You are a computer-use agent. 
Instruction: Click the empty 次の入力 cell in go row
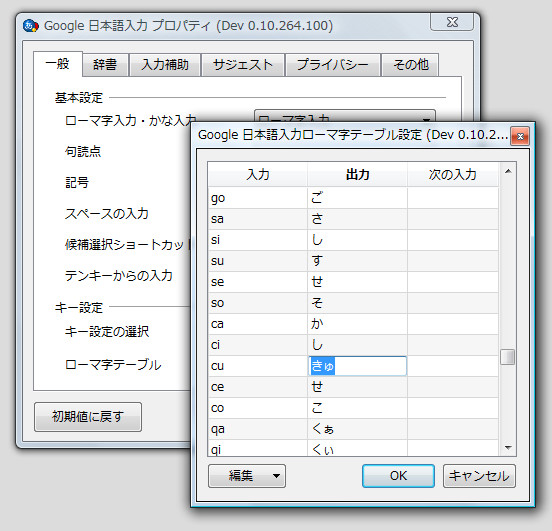click(453, 198)
